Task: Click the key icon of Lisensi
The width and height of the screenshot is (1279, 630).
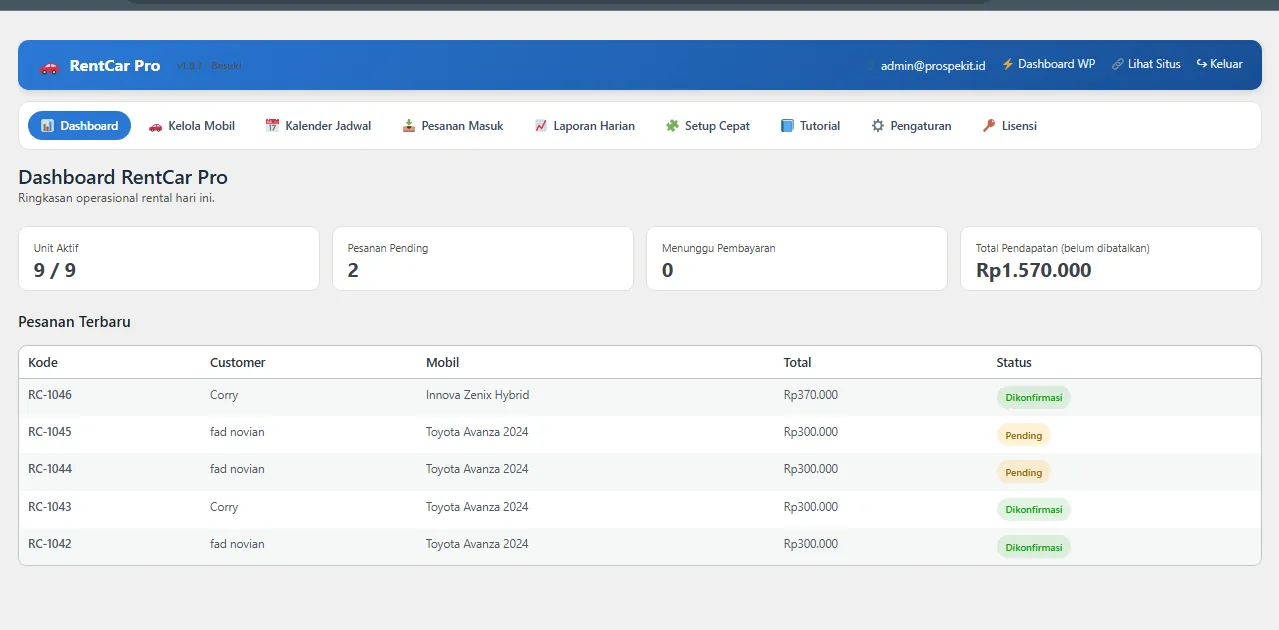Action: click(x=989, y=126)
